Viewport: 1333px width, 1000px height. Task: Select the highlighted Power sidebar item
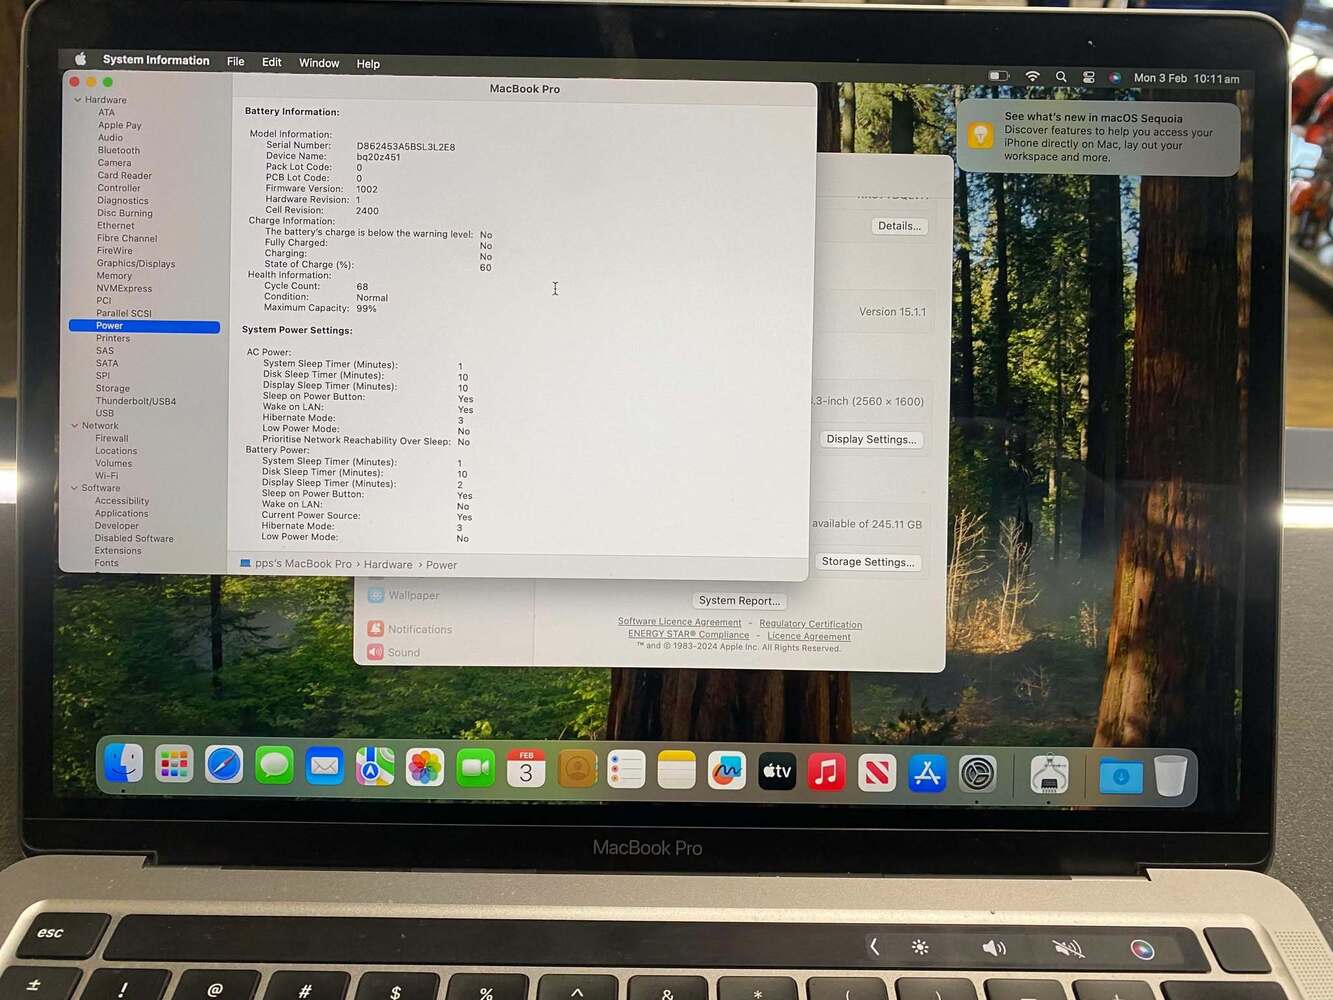click(144, 326)
